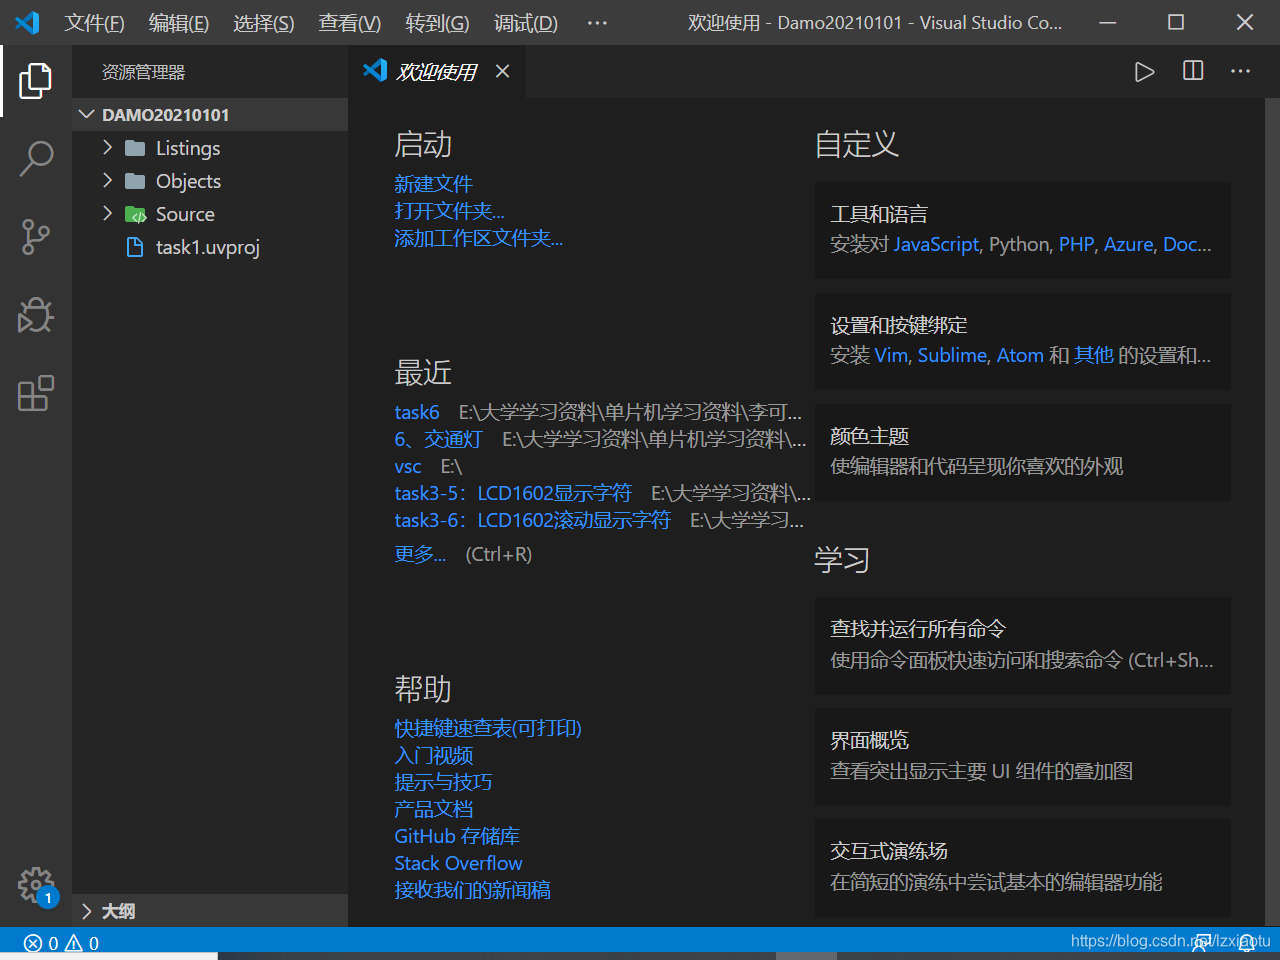Open the 产品文档 link
1280x960 pixels.
[x=434, y=809]
